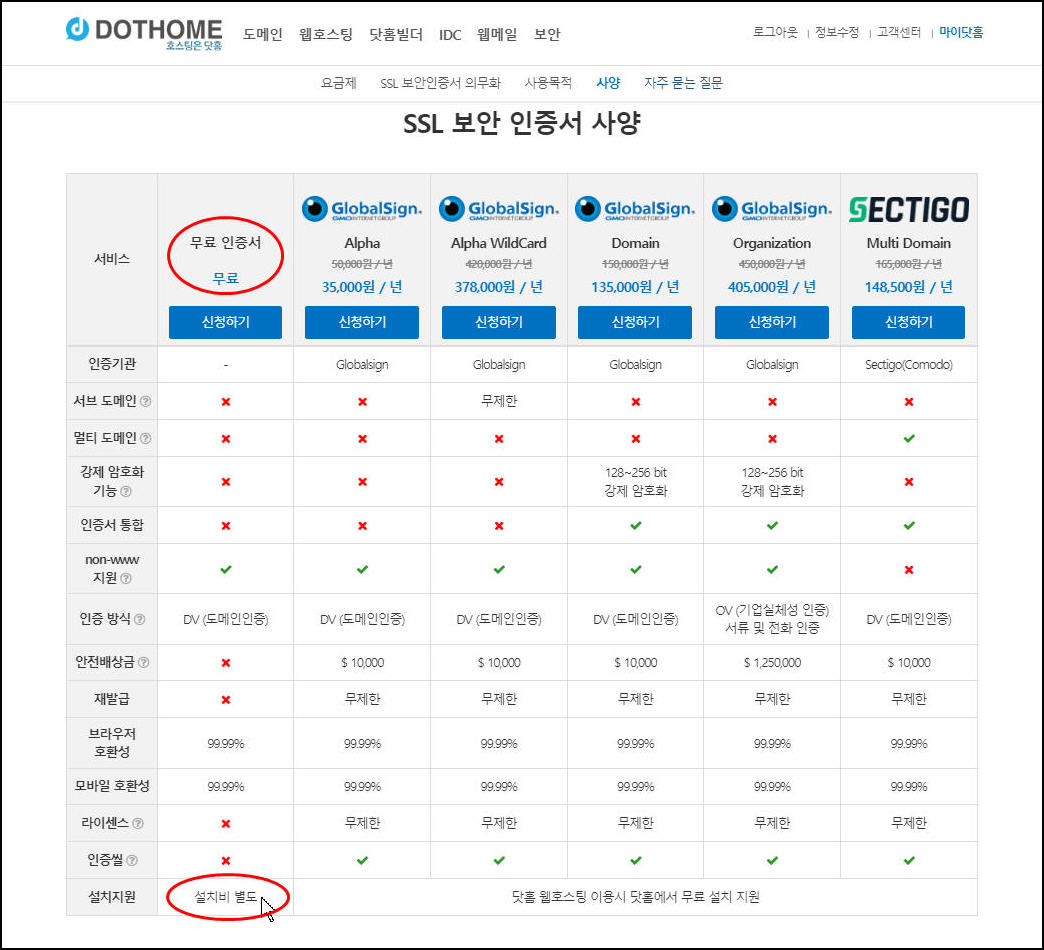Click 135,000원 / 년 Domain price

(x=635, y=287)
